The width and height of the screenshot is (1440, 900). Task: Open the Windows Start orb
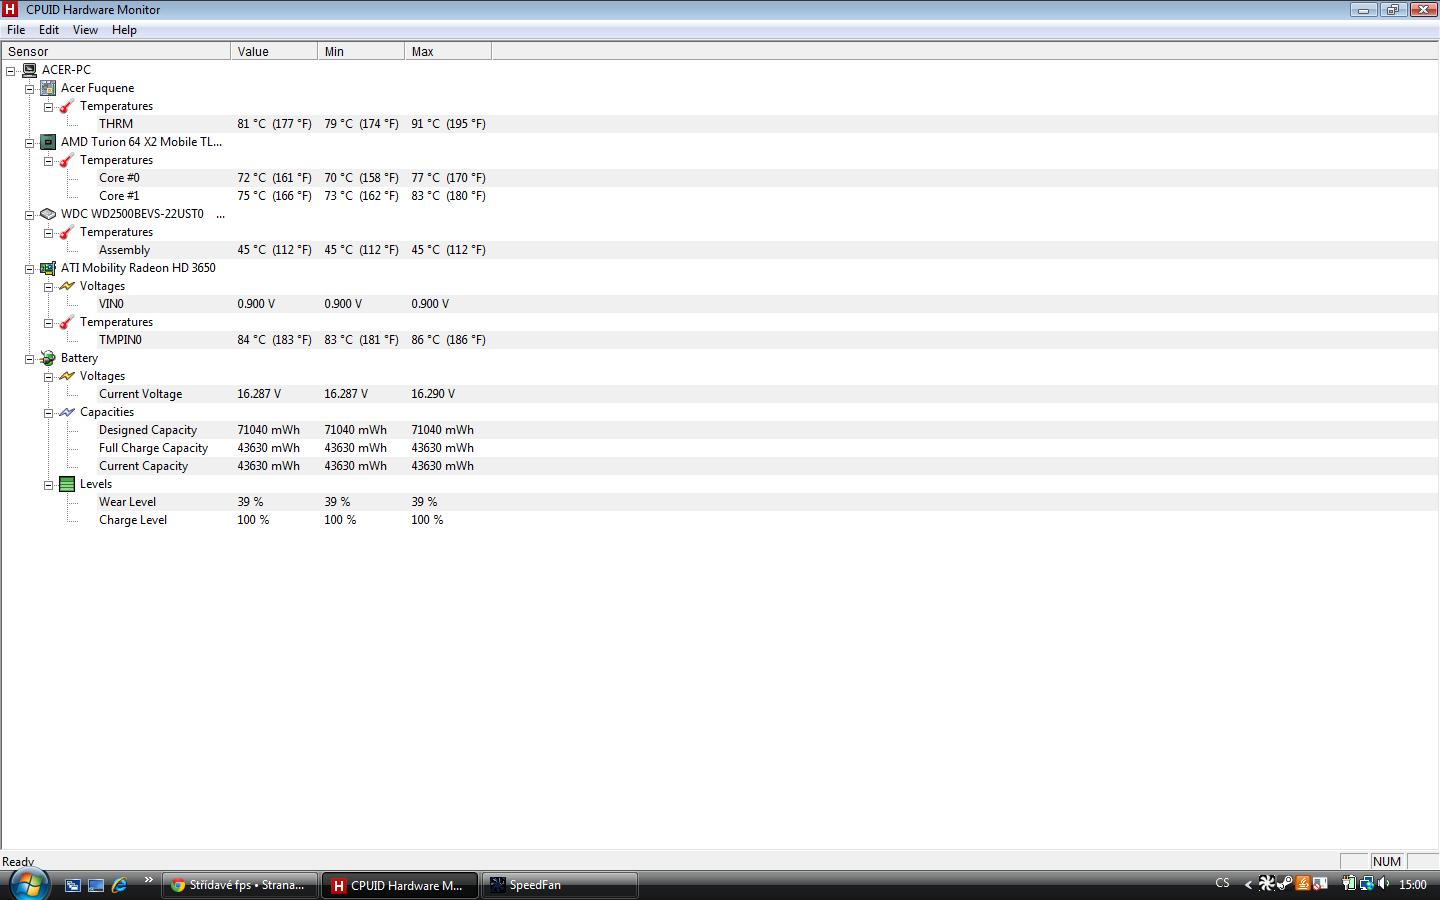[28, 885]
